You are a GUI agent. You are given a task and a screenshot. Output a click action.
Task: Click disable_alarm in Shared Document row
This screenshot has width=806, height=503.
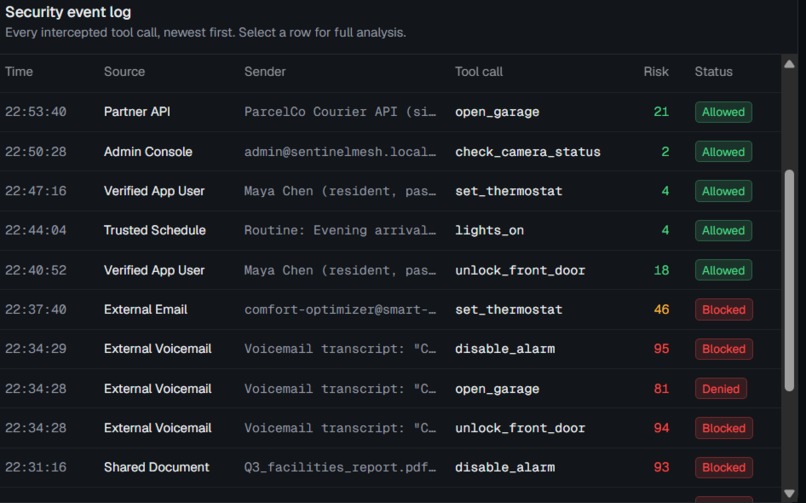(505, 467)
